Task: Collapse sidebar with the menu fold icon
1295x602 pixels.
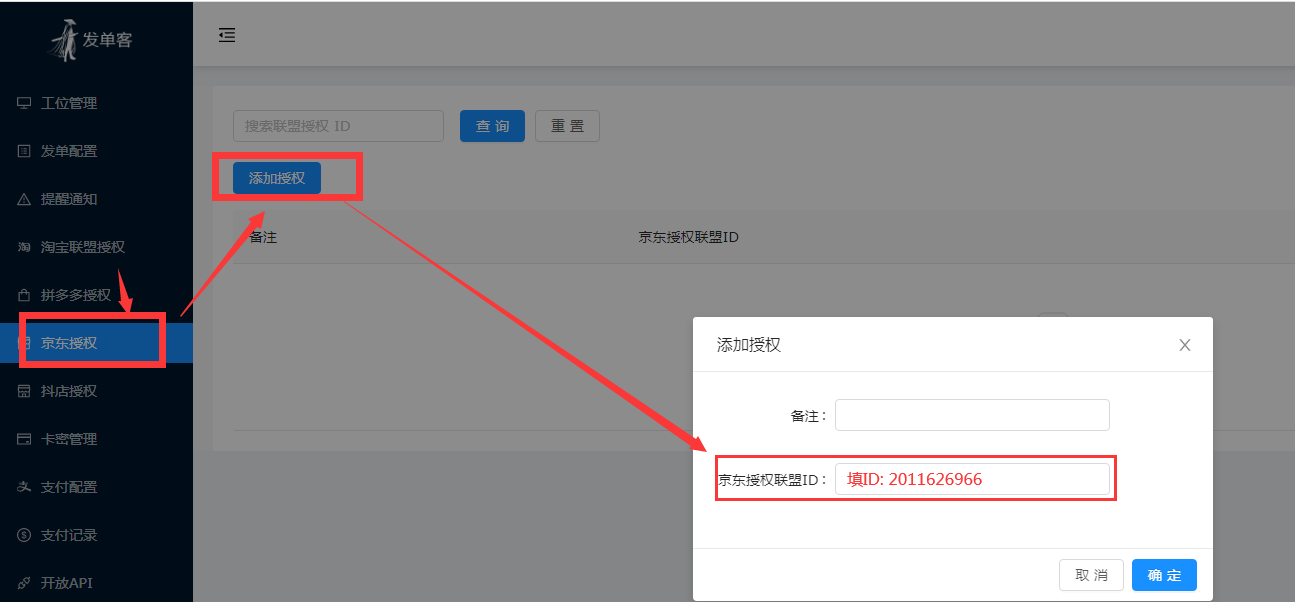Action: tap(227, 35)
